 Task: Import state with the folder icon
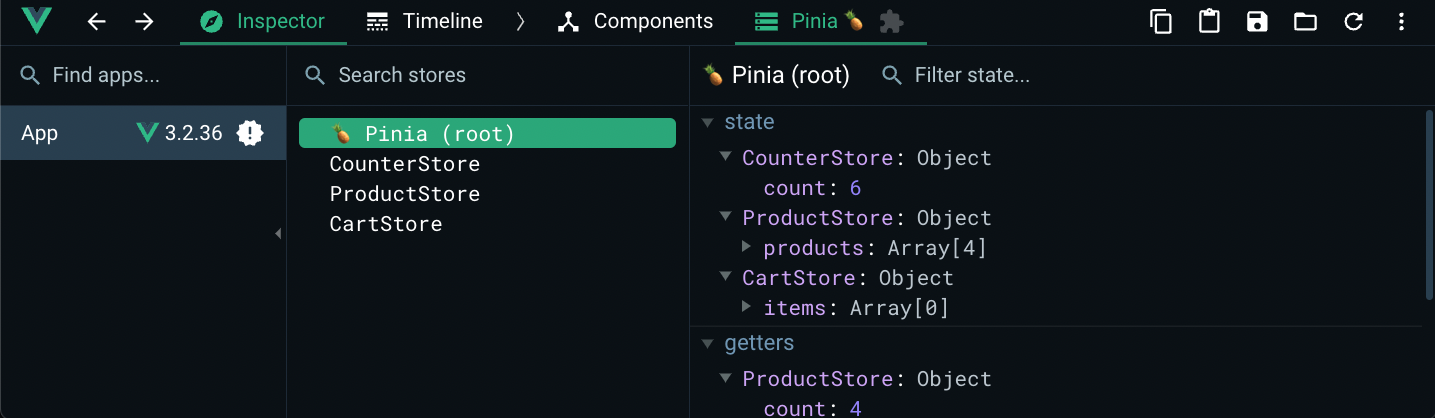[x=1305, y=21]
